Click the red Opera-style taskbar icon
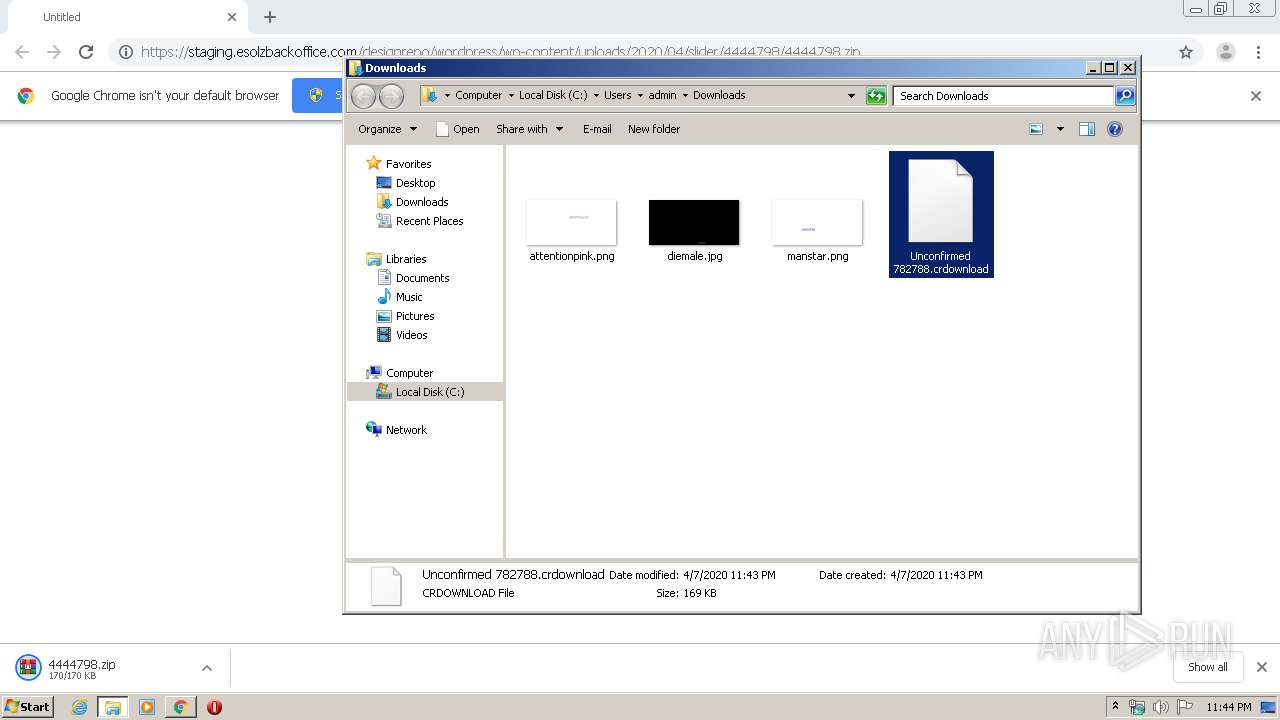 [x=214, y=707]
